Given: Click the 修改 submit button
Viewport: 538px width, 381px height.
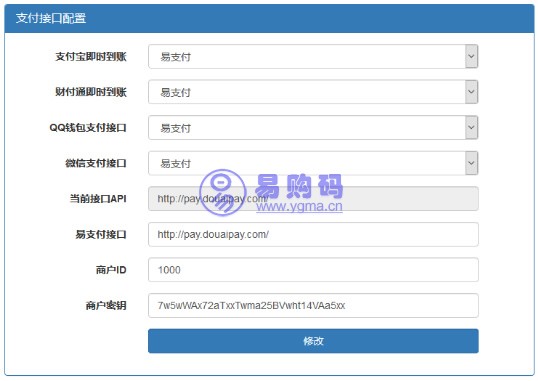Looking at the screenshot, I should pos(313,341).
